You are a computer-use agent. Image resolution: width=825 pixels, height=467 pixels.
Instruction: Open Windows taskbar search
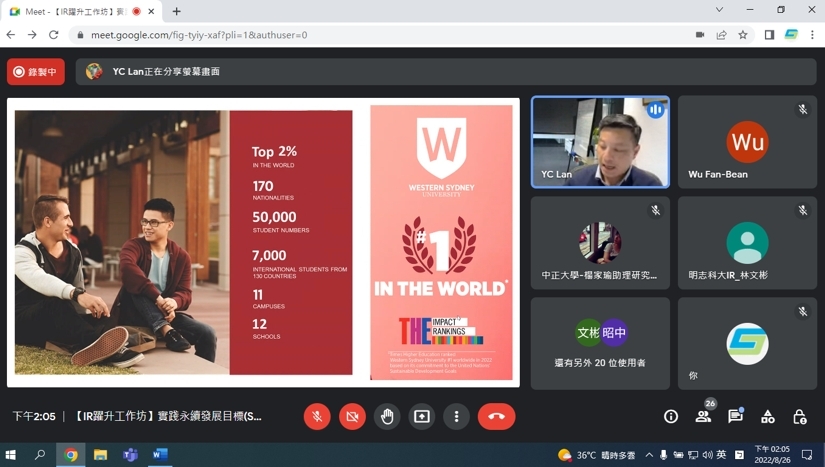pyautogui.click(x=39, y=454)
